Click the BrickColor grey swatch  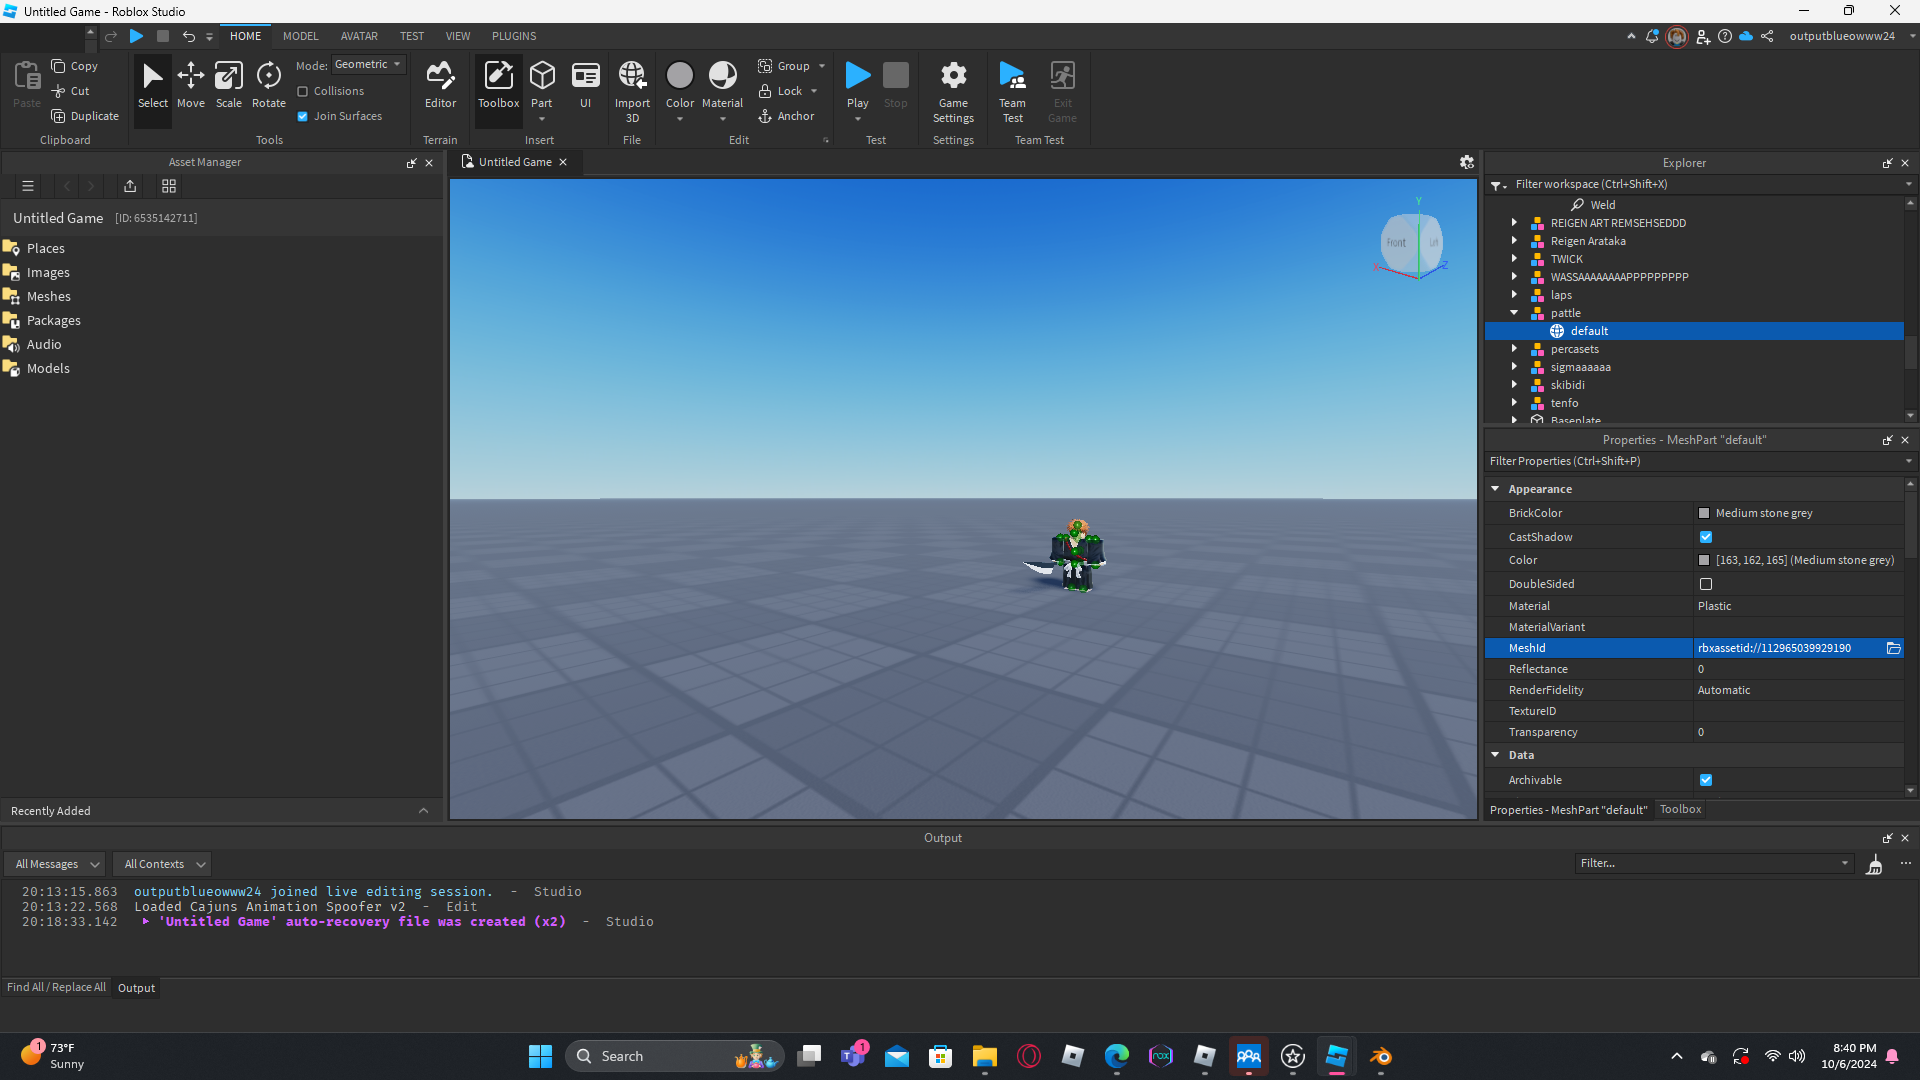[1704, 513]
